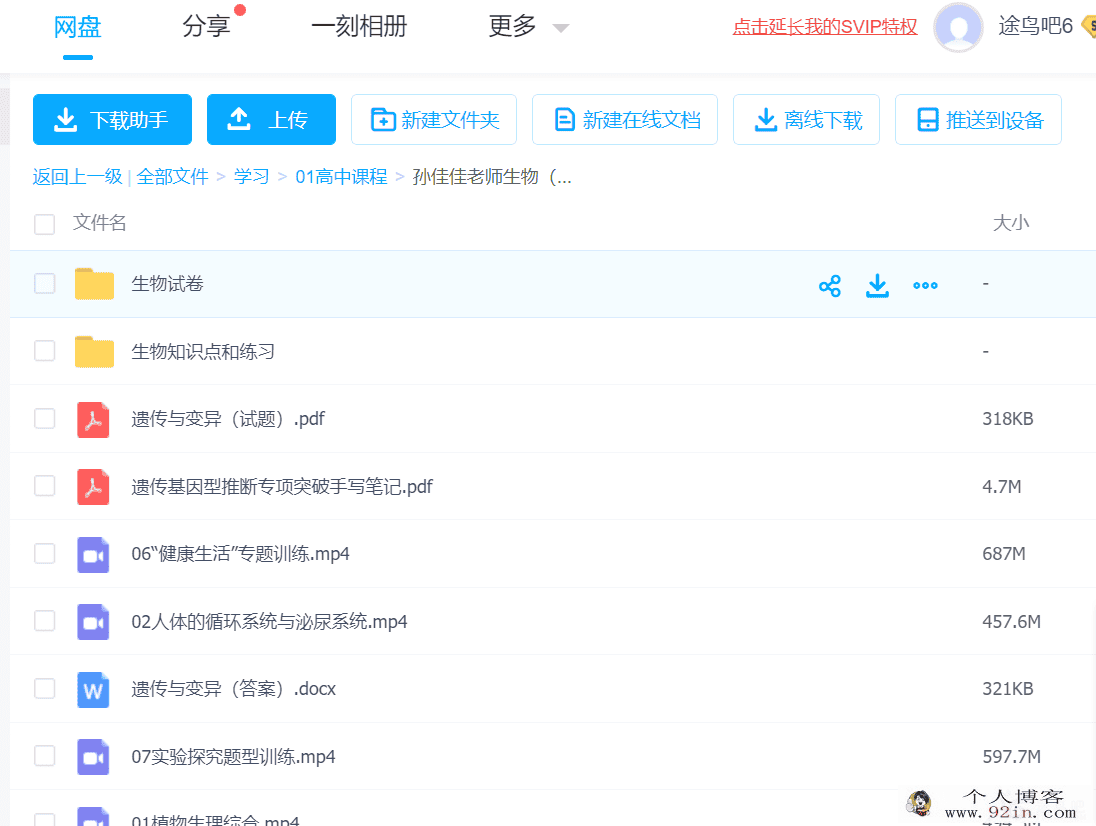Tick checkbox of 06"健康生活"专题训练.mp4

[x=45, y=553]
